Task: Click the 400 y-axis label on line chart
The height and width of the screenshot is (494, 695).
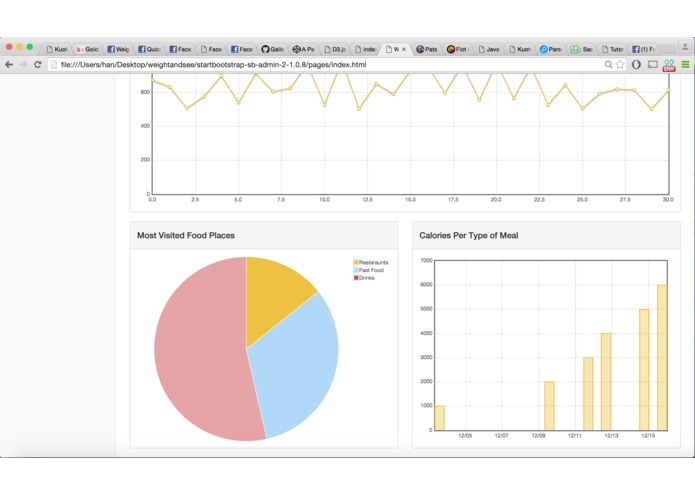Action: (x=145, y=126)
